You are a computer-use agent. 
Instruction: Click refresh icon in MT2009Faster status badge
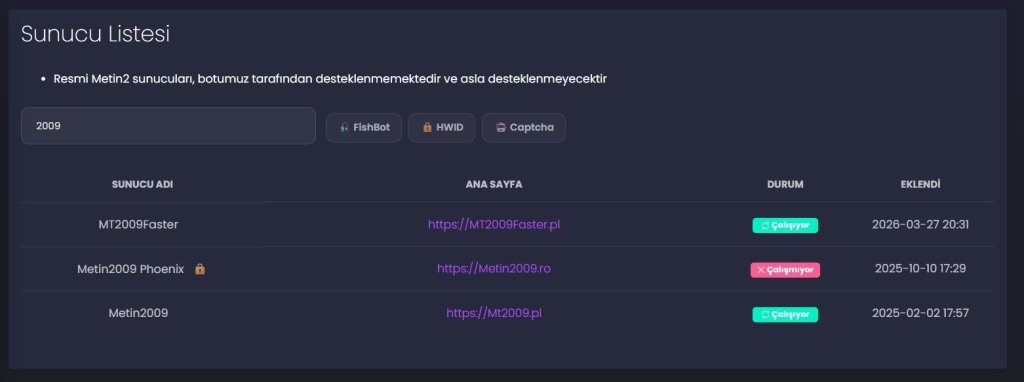tap(765, 226)
